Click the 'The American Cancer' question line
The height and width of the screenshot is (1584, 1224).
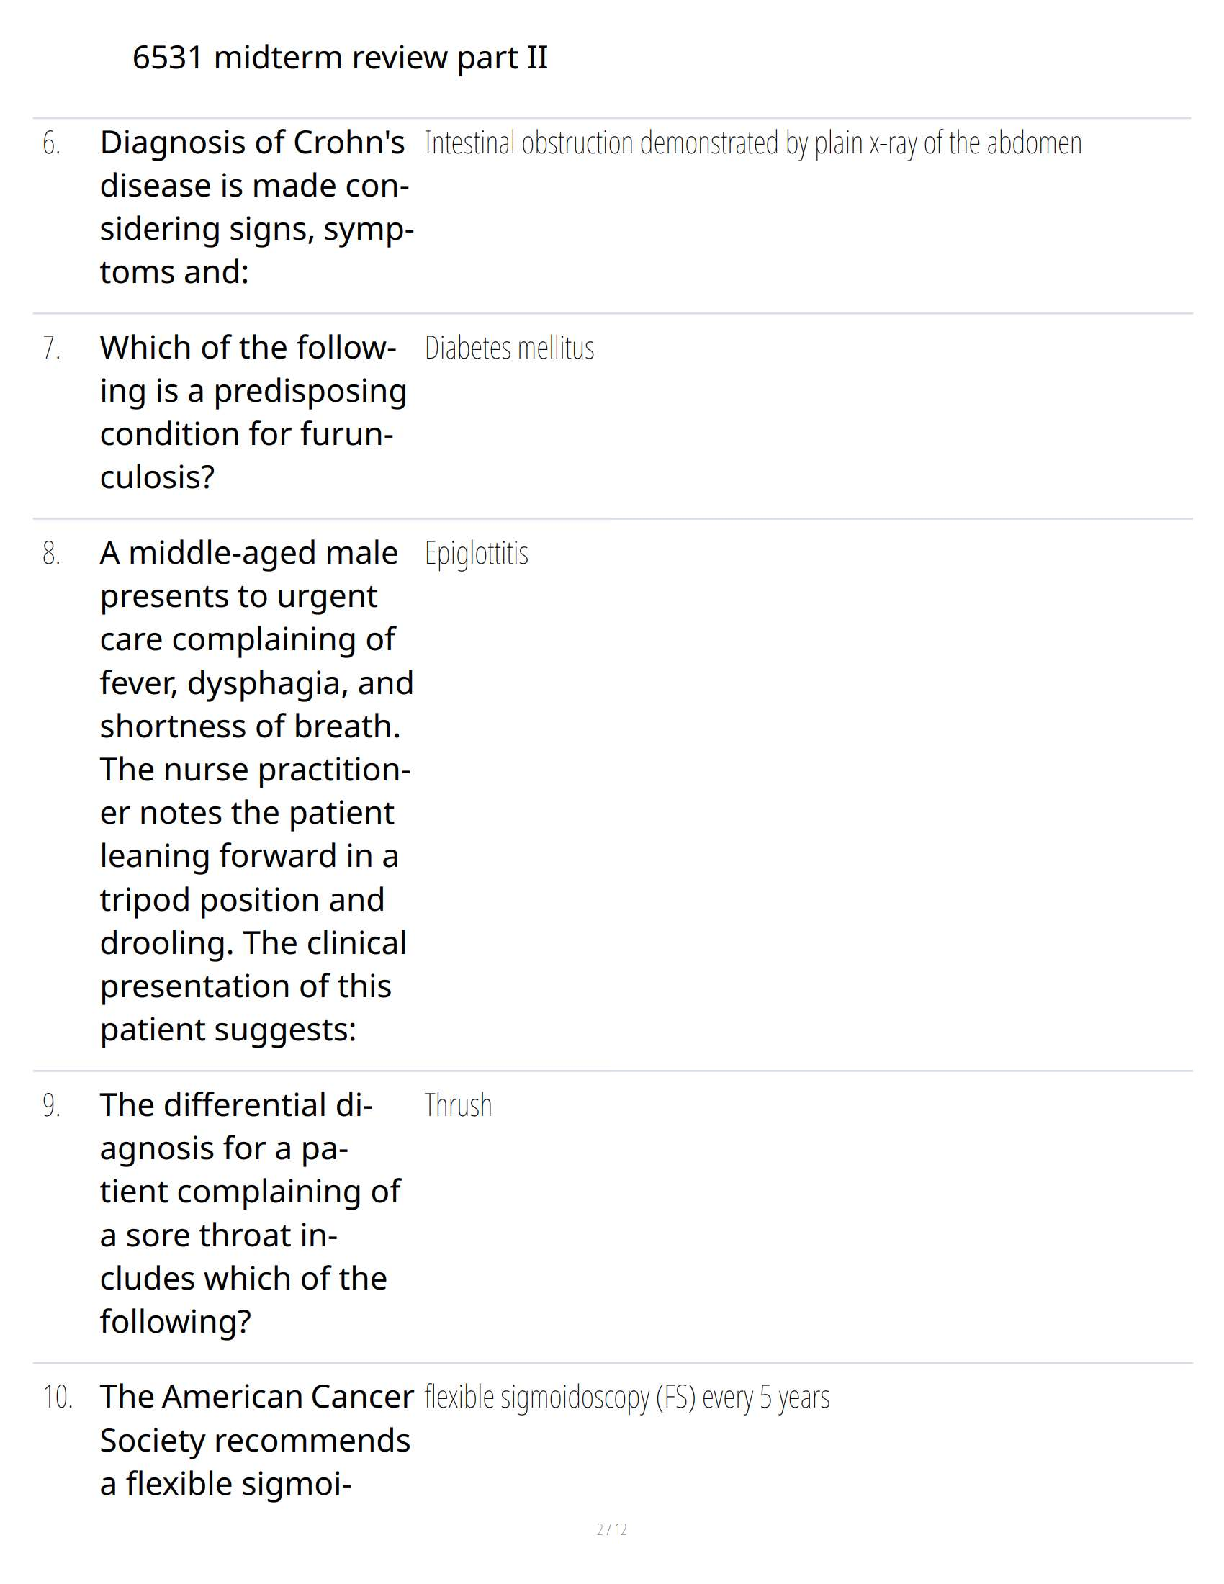pyautogui.click(x=257, y=1397)
